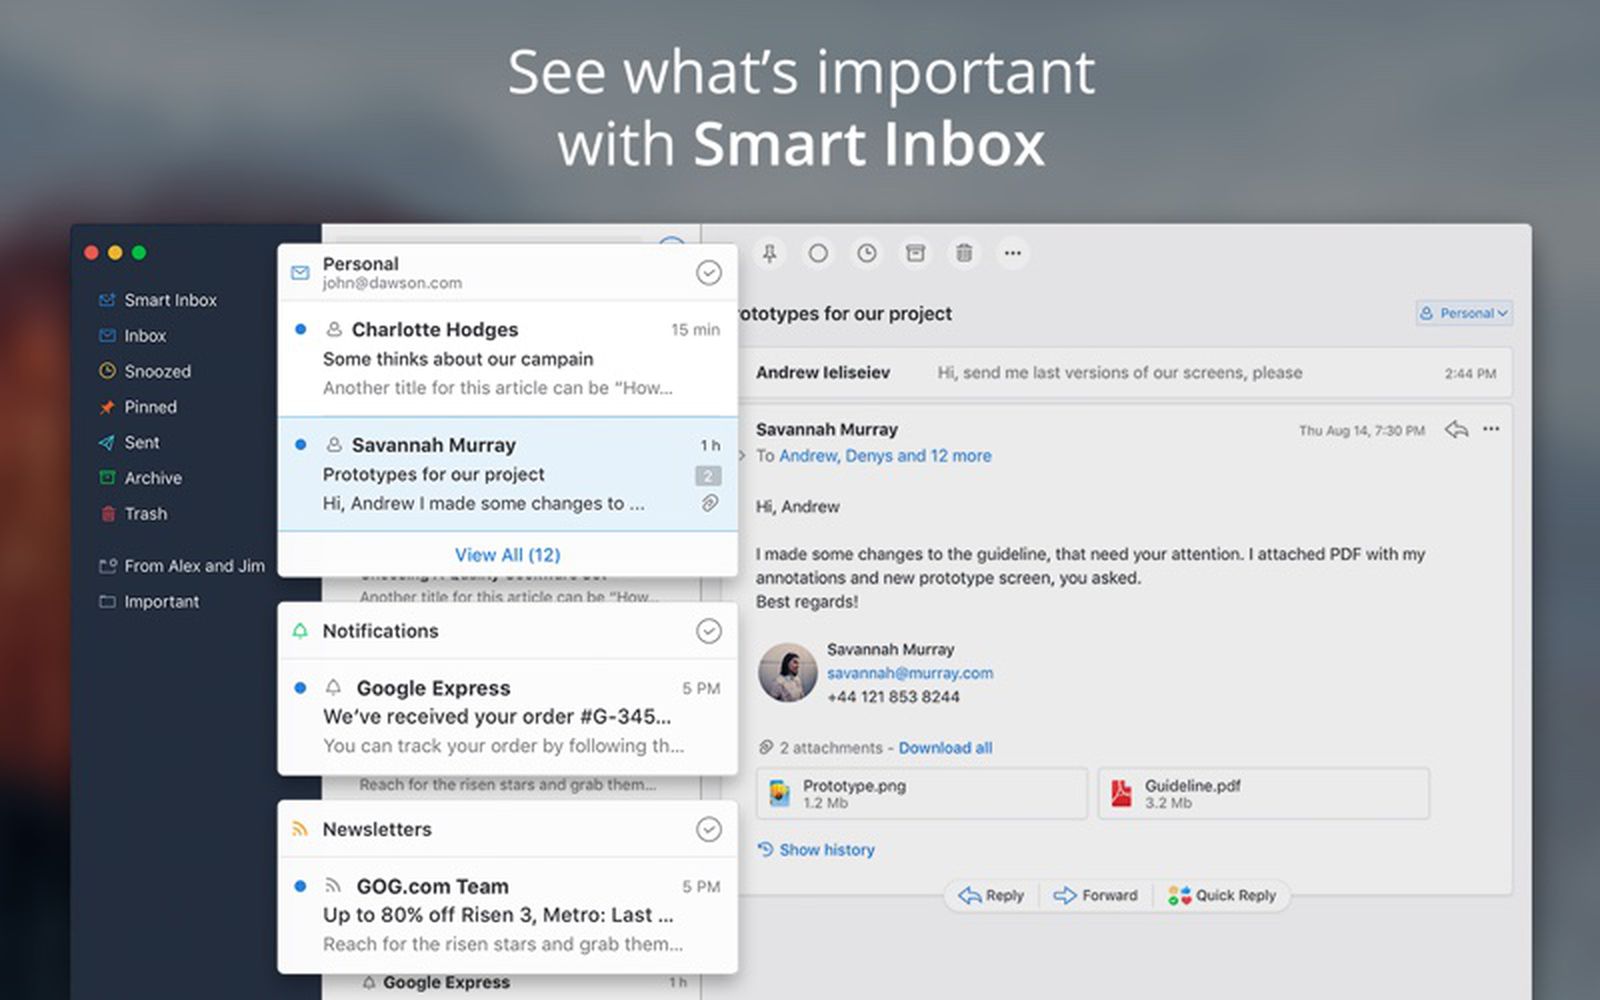Open ellipsis menu on Savannah Murray's message
The image size is (1600, 1000).
pos(1491,429)
